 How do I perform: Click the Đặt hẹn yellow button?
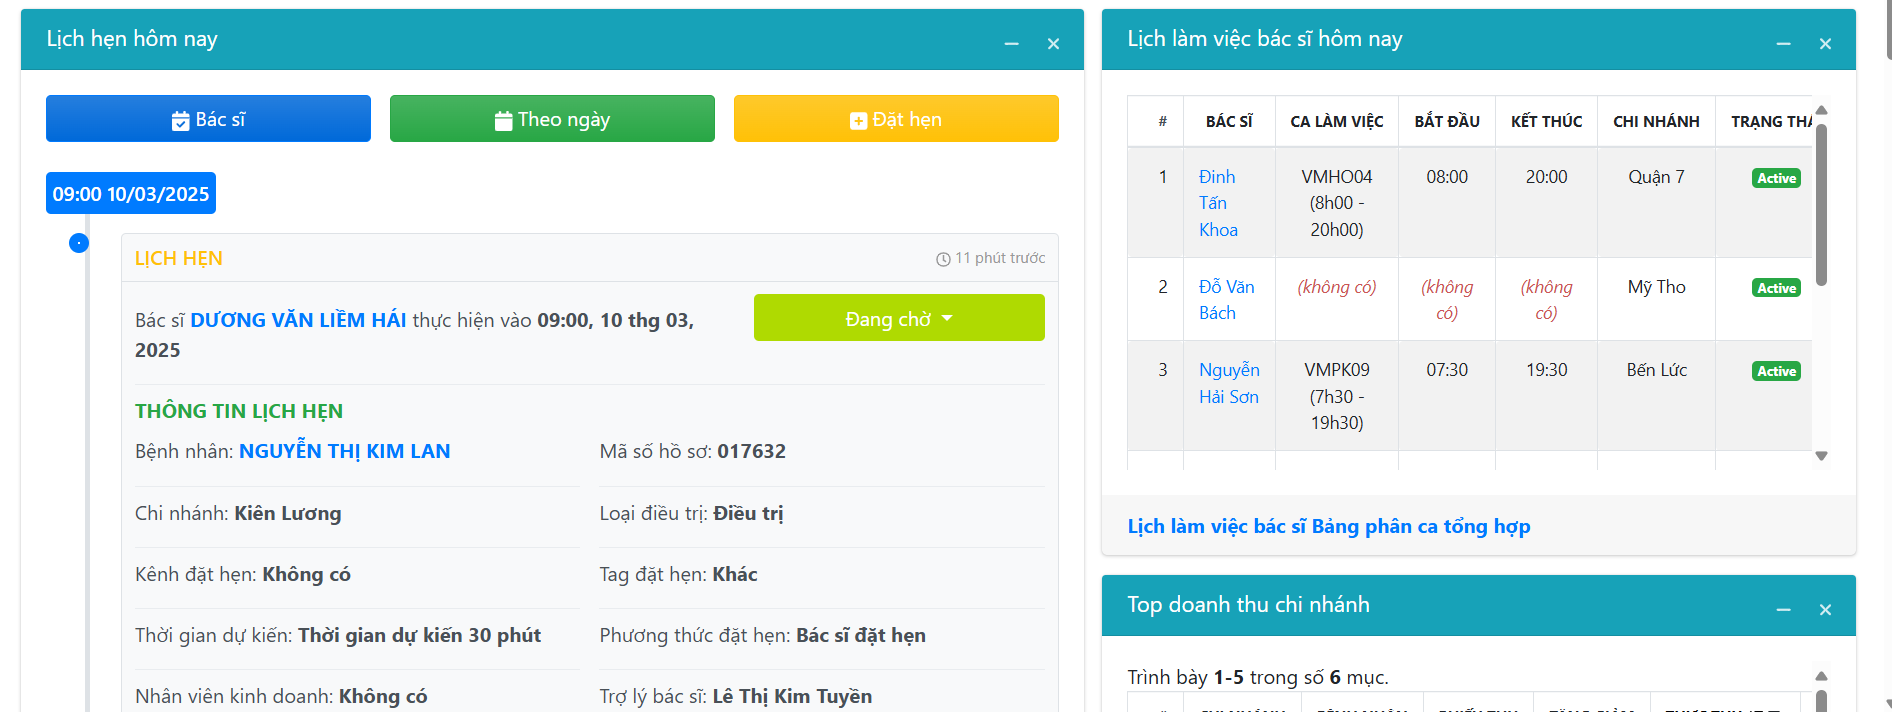895,119
